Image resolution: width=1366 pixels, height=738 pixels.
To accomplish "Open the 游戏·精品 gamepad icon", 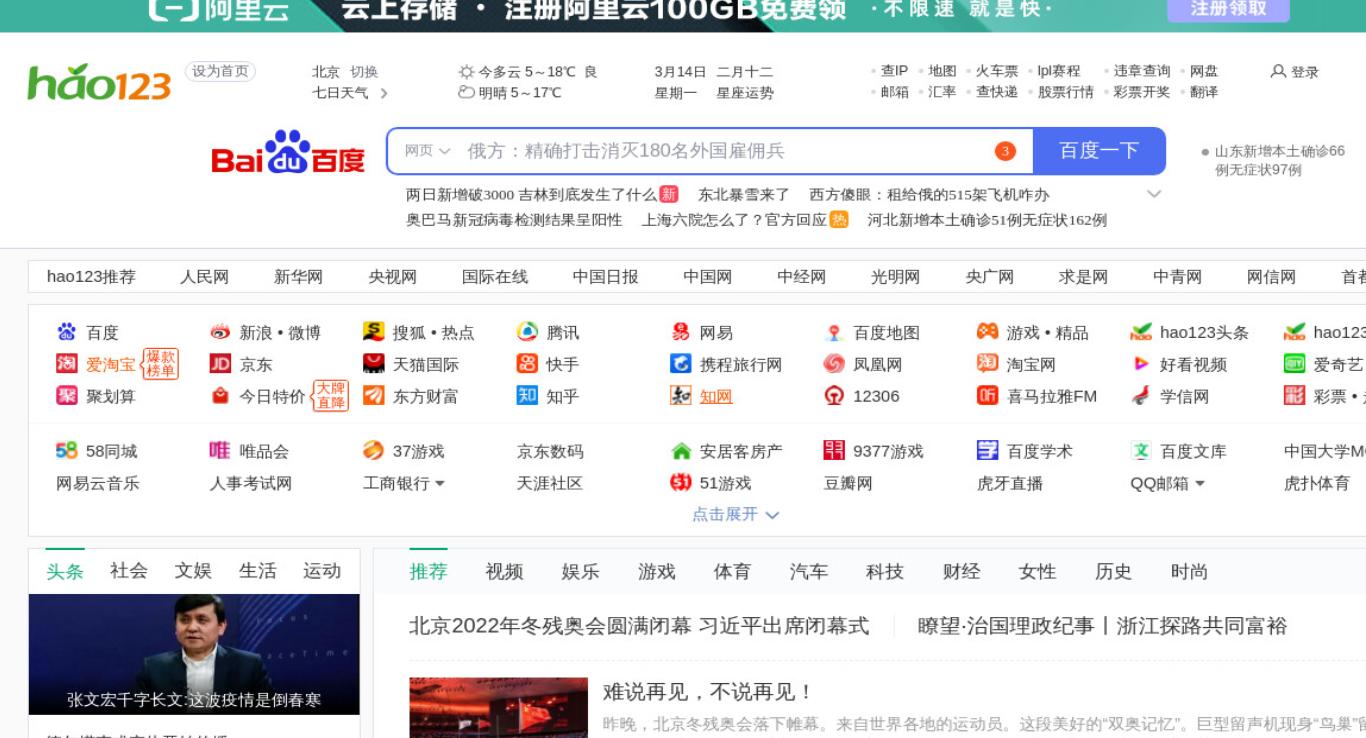I will [987, 332].
